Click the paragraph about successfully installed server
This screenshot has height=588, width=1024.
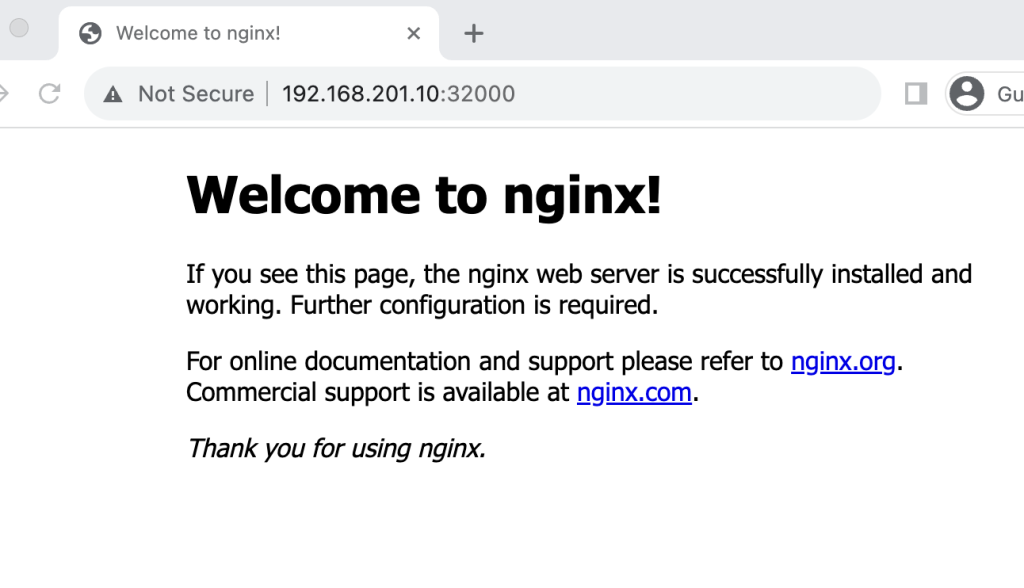[579, 289]
